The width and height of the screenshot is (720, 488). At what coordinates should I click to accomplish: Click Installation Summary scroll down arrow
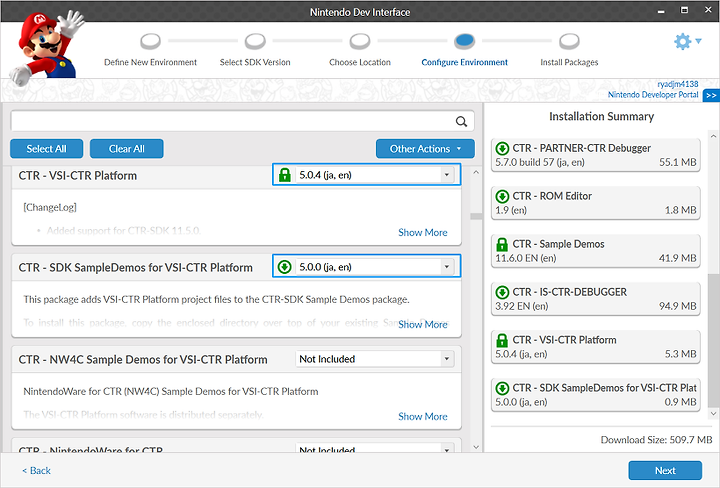(713, 414)
